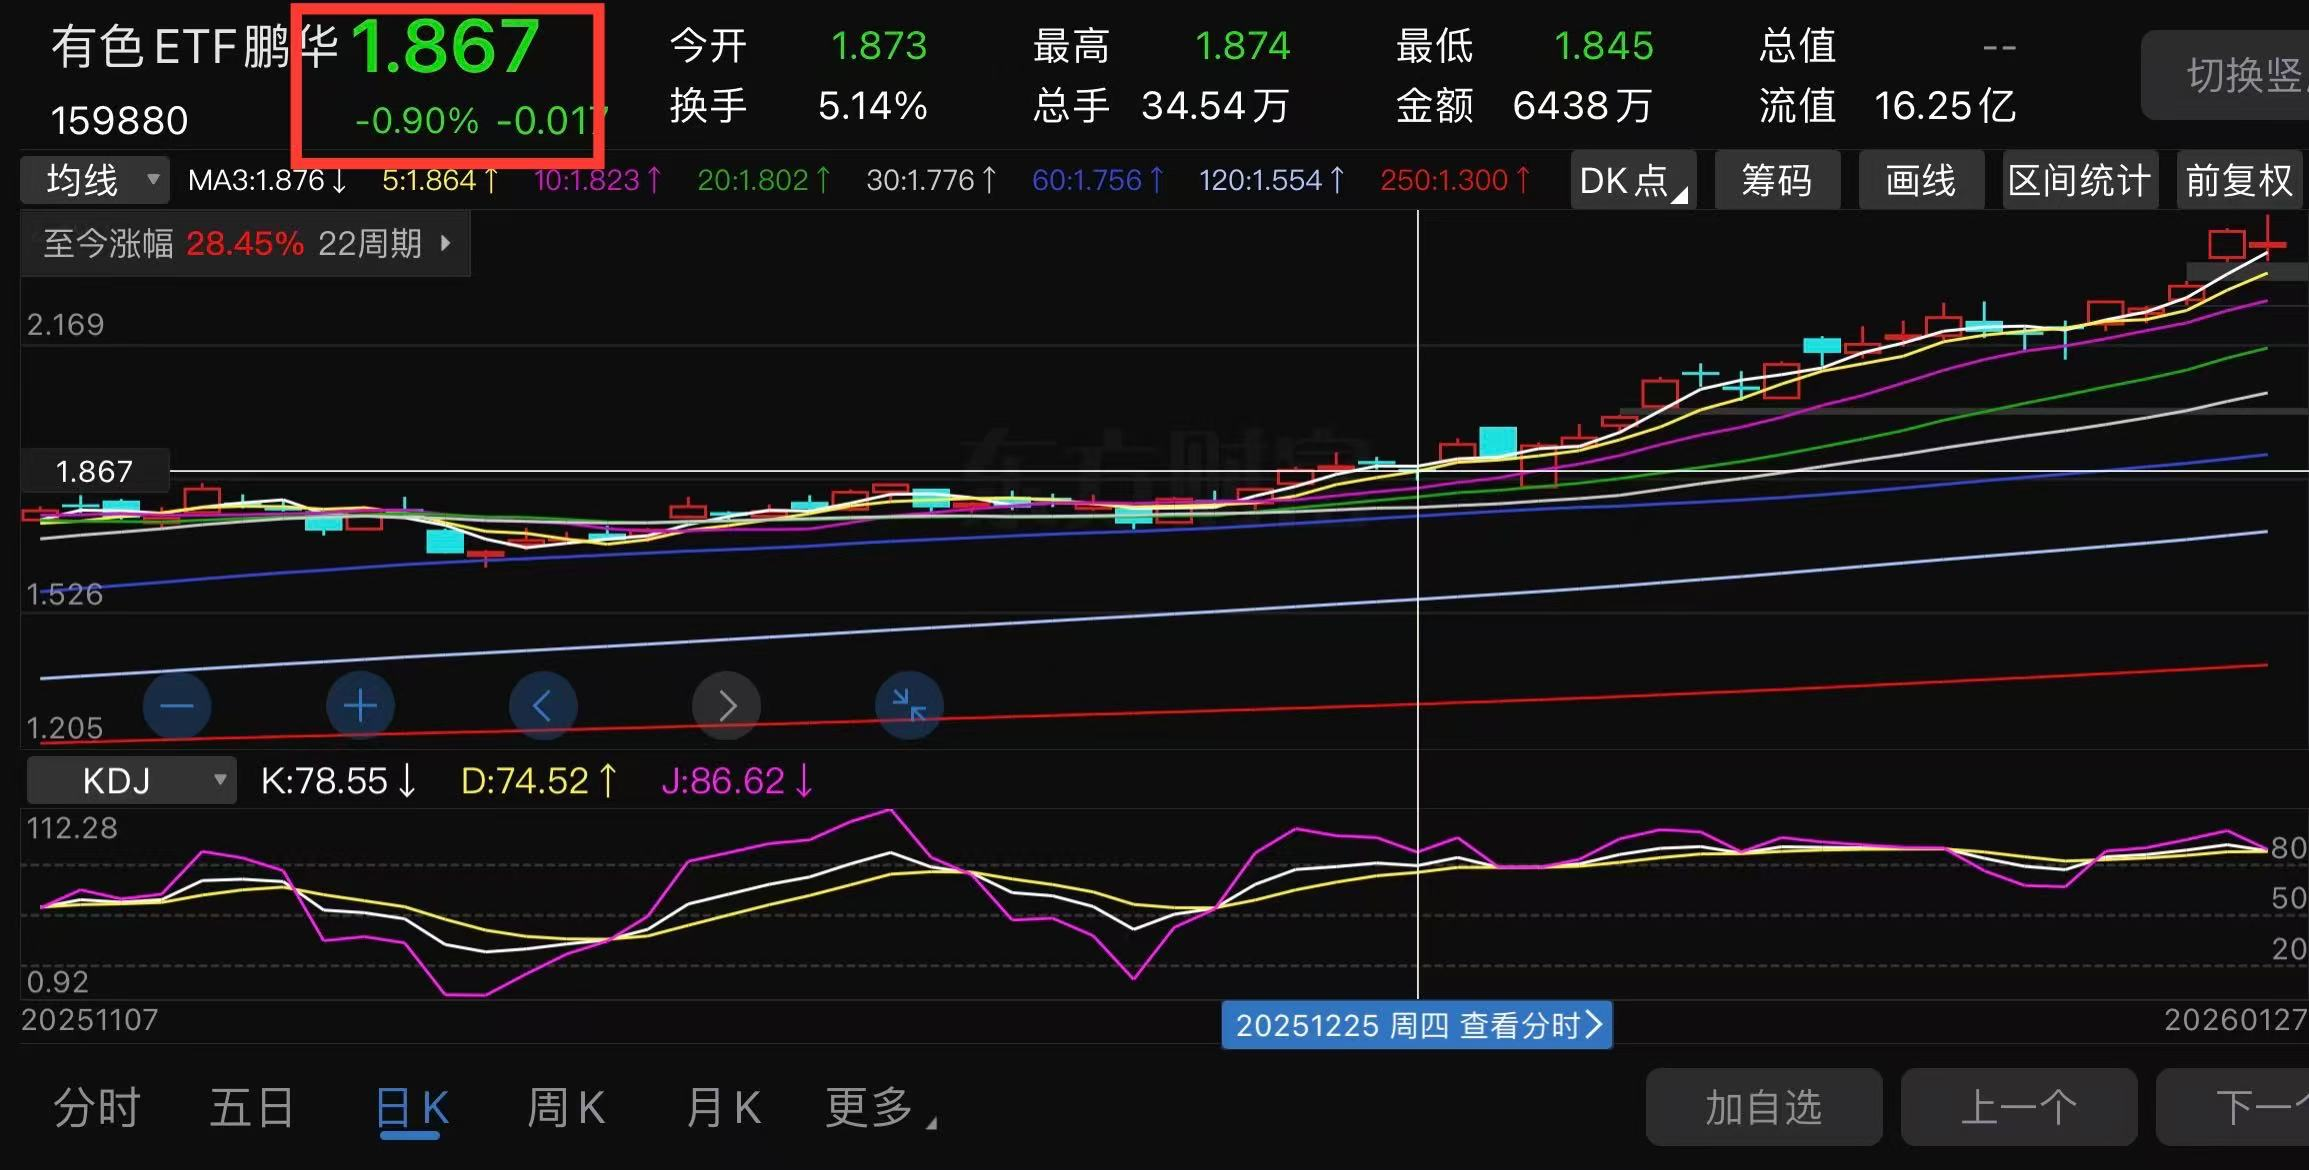The image size is (2309, 1170).
Task: Switch to the 分时 tab
Action: click(x=97, y=1108)
